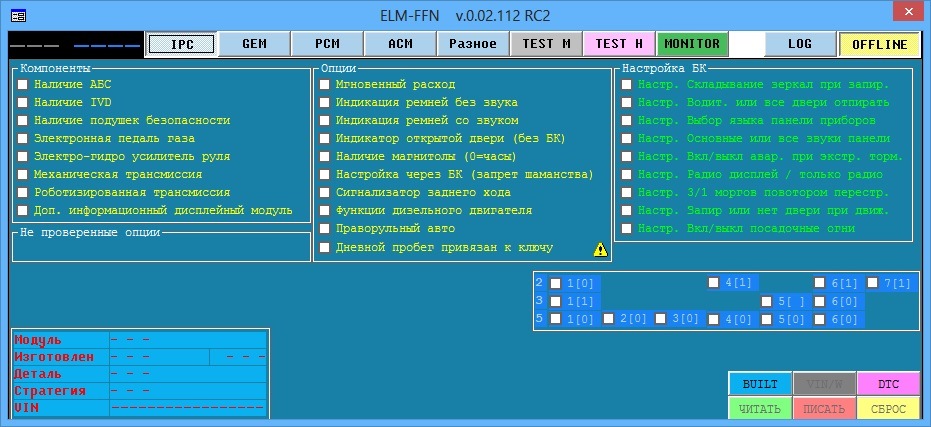
Task: Click the VIN label in info table
Action: coord(26,407)
